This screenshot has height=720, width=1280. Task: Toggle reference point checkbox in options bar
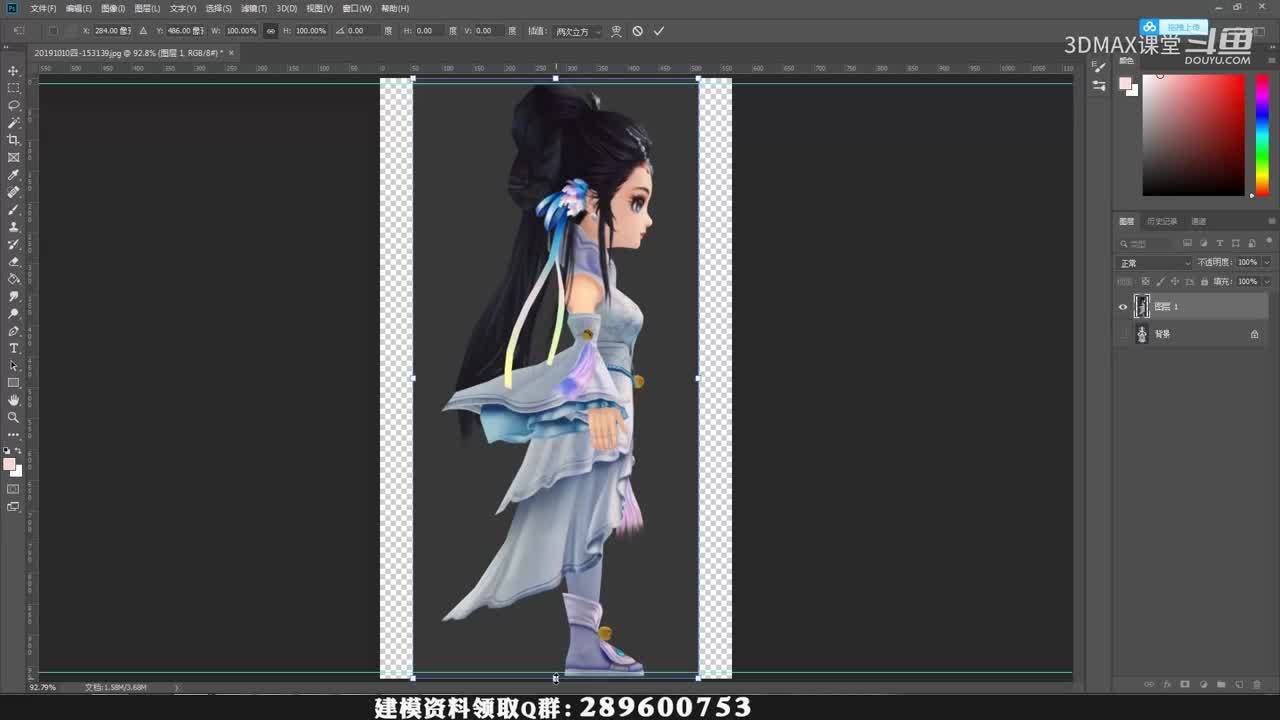click(52, 31)
